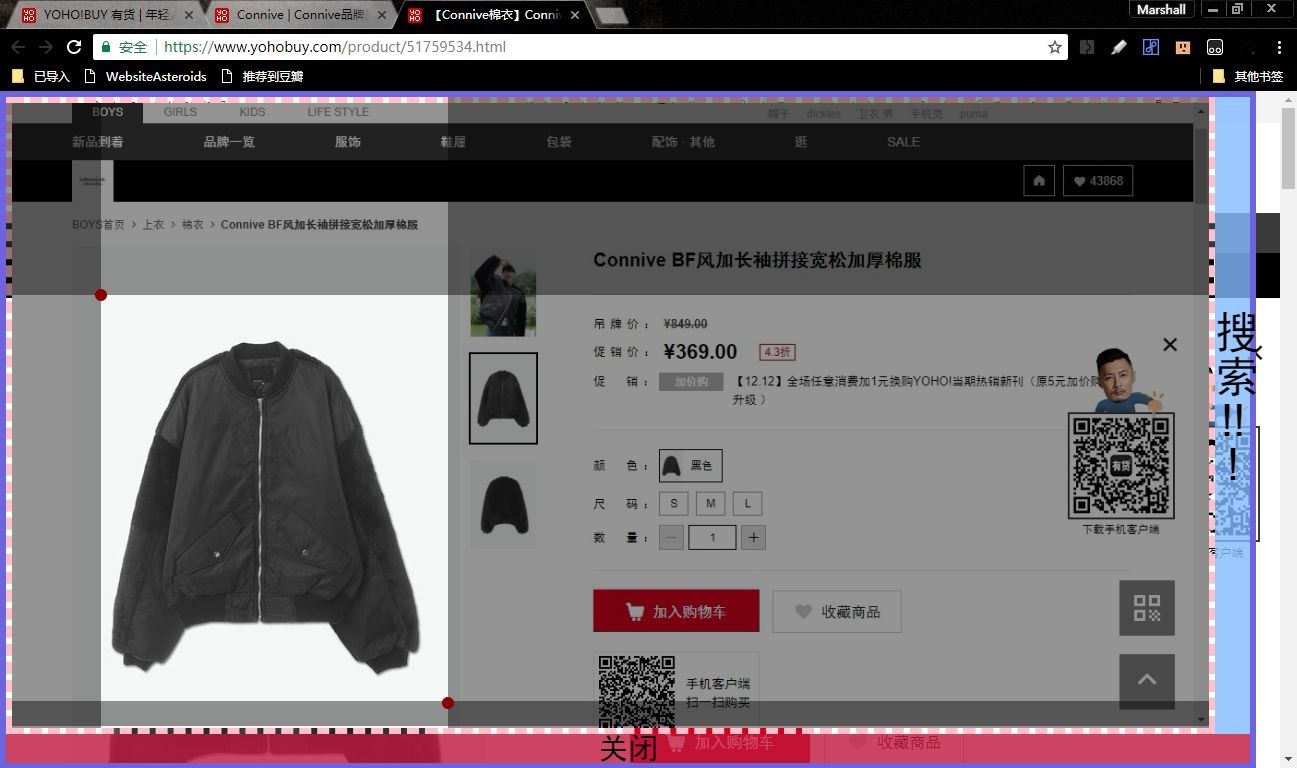The height and width of the screenshot is (768, 1297).
Task: Decrease quantity with the minus button
Action: coord(672,537)
